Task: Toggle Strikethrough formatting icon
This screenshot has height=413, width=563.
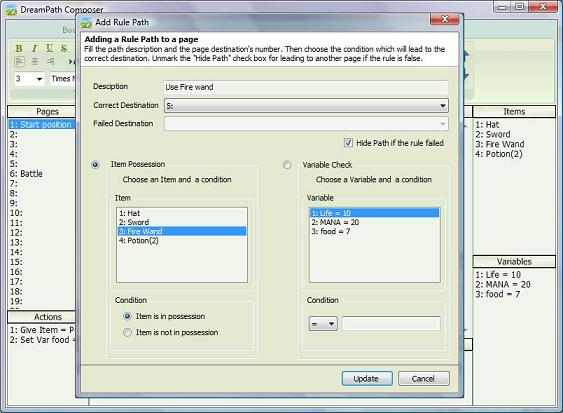Action: pyautogui.click(x=64, y=48)
